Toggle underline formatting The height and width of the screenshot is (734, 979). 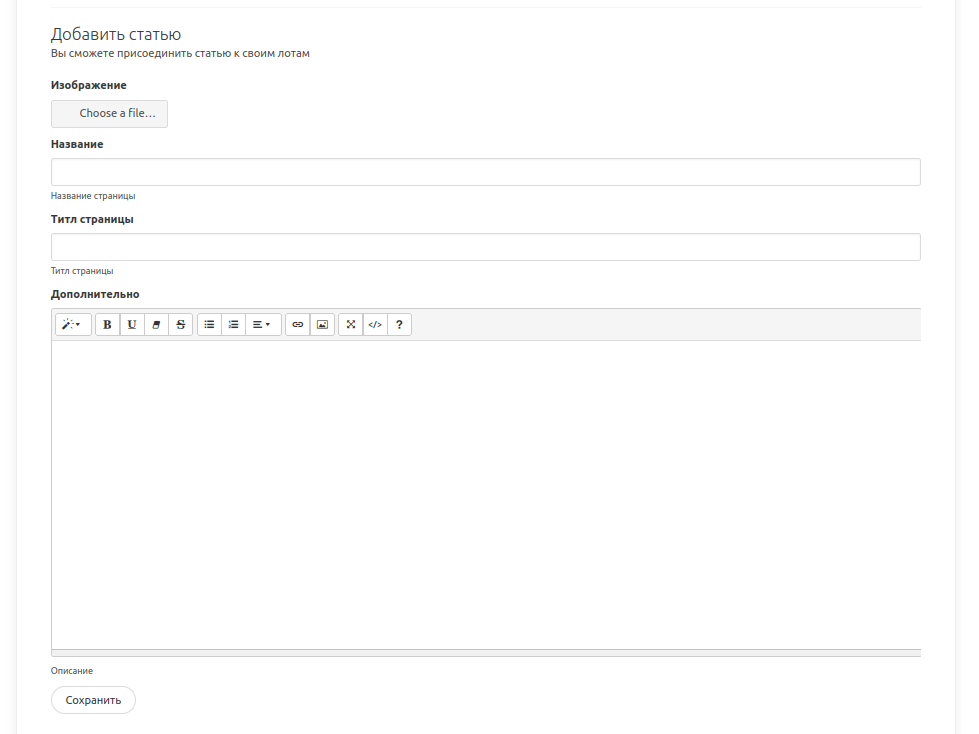132,325
